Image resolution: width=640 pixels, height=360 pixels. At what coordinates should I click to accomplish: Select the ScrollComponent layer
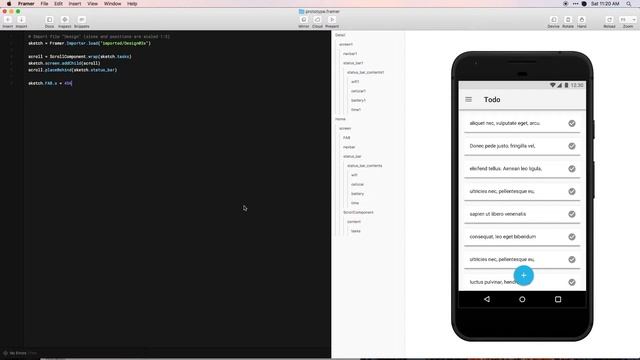click(x=358, y=213)
